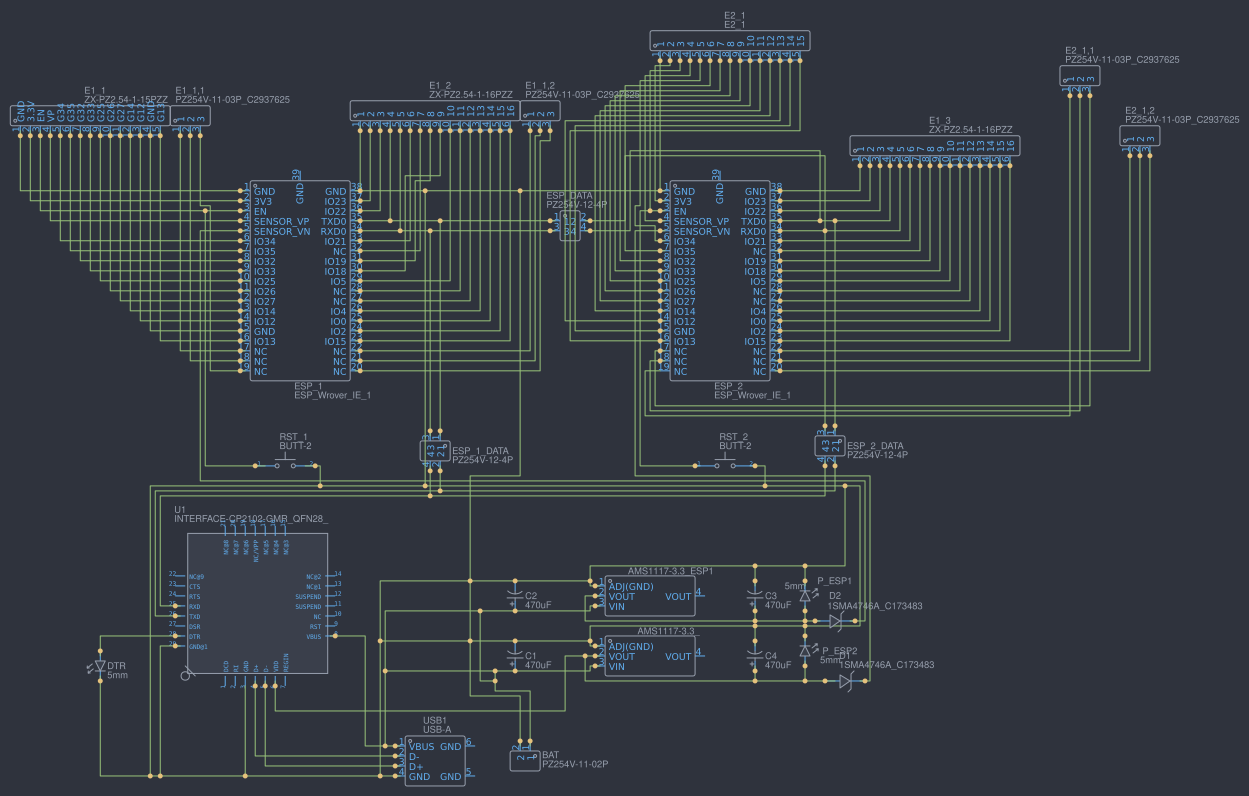Pick the C3 capacitor symbol
The width and height of the screenshot is (1249, 796).
755,598
